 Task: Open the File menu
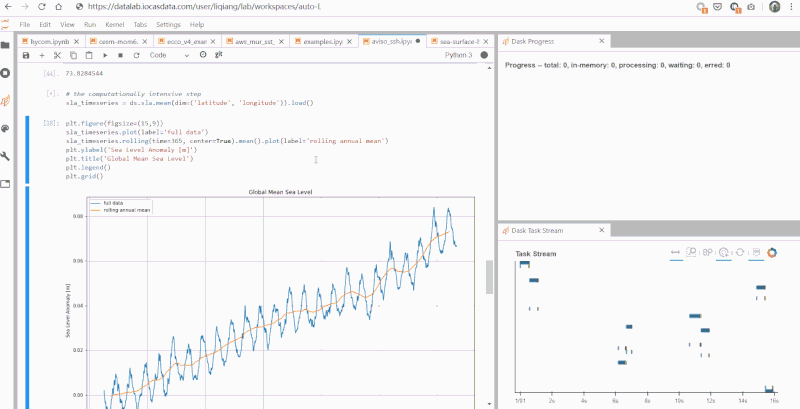[x=24, y=24]
